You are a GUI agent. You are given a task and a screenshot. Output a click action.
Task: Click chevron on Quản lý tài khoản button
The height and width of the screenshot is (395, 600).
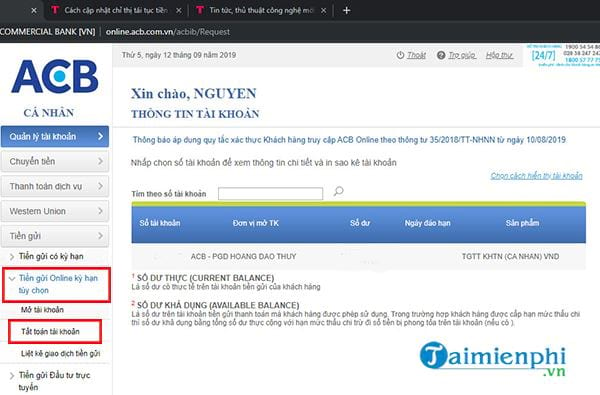[x=100, y=136]
